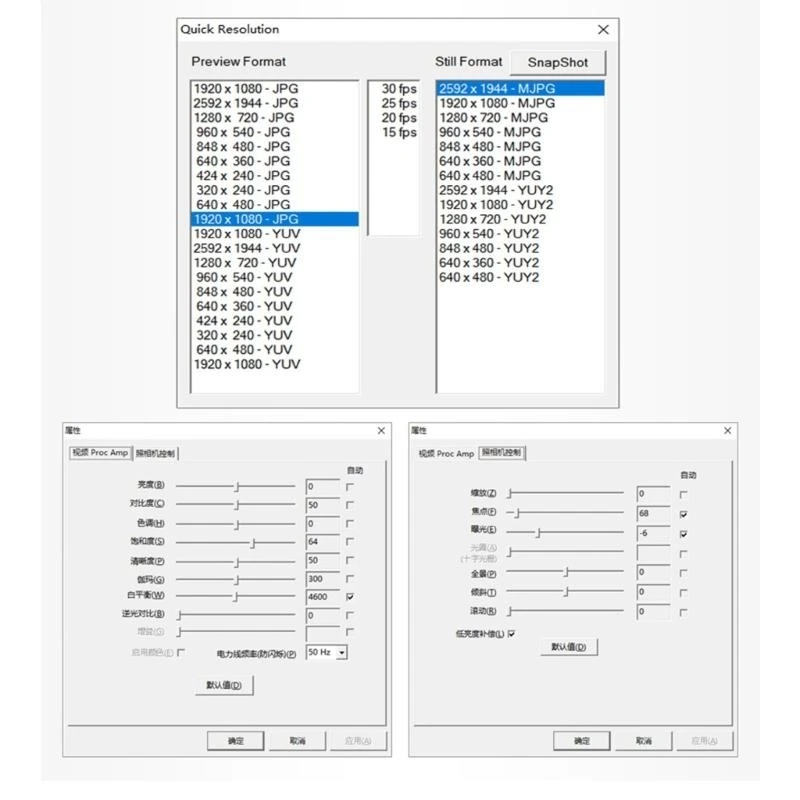Image resolution: width=800 pixels, height=800 pixels.
Task: Toggle auto checkbox for 白平衡(W)
Action: click(x=350, y=596)
